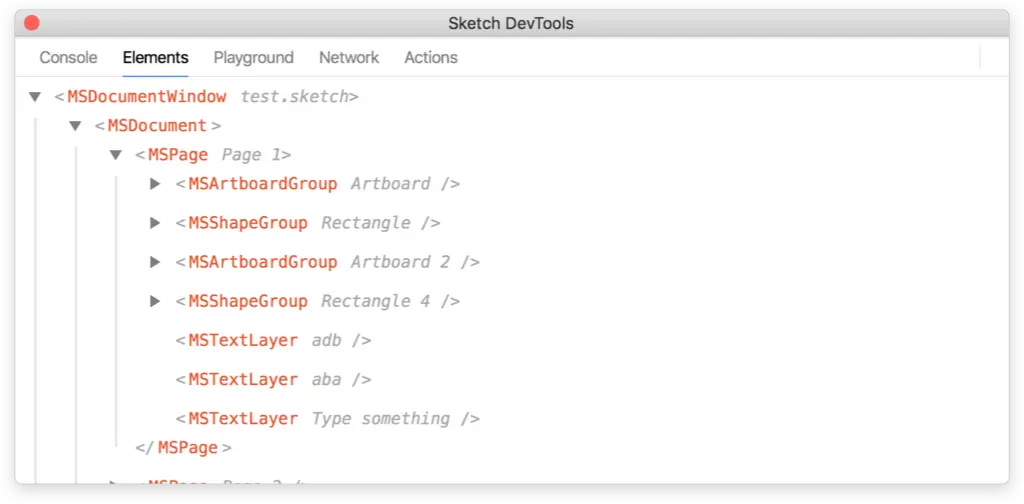The width and height of the screenshot is (1024, 504).
Task: Select the MSArtboardGroup Artboard row
Action: tap(318, 184)
